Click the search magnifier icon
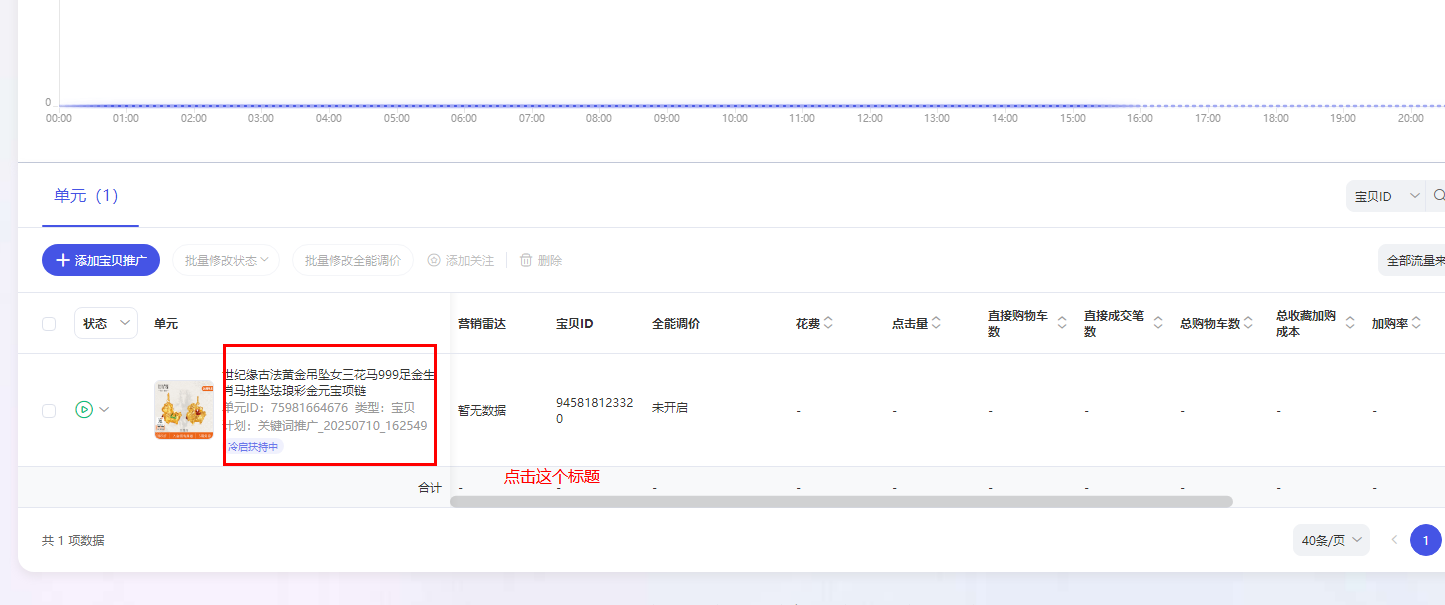Screen dimensions: 1445x605 click(1439, 196)
